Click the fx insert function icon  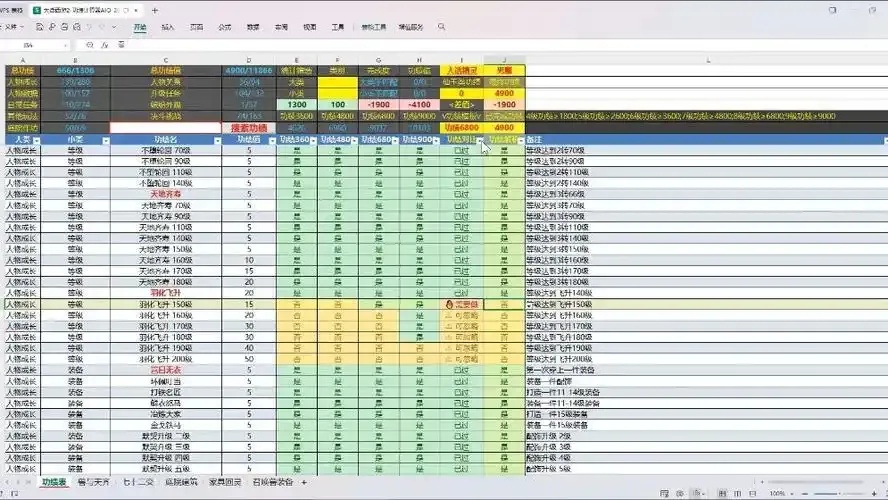(x=105, y=45)
